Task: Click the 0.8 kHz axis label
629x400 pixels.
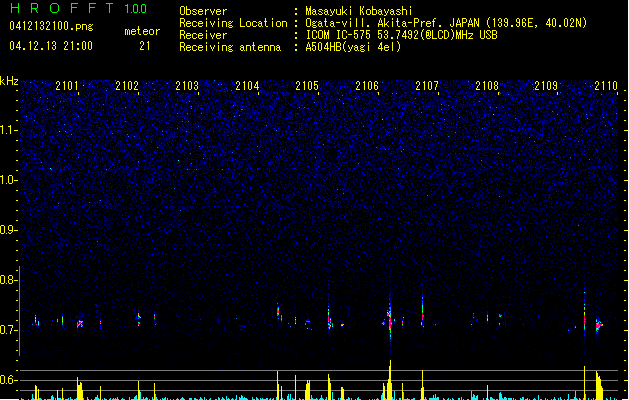Action: click(x=8, y=280)
